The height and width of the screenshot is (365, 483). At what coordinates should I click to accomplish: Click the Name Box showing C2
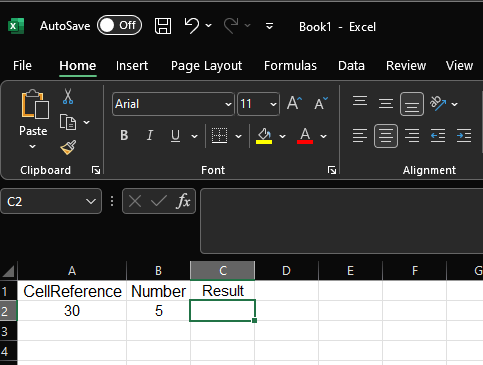[43, 201]
